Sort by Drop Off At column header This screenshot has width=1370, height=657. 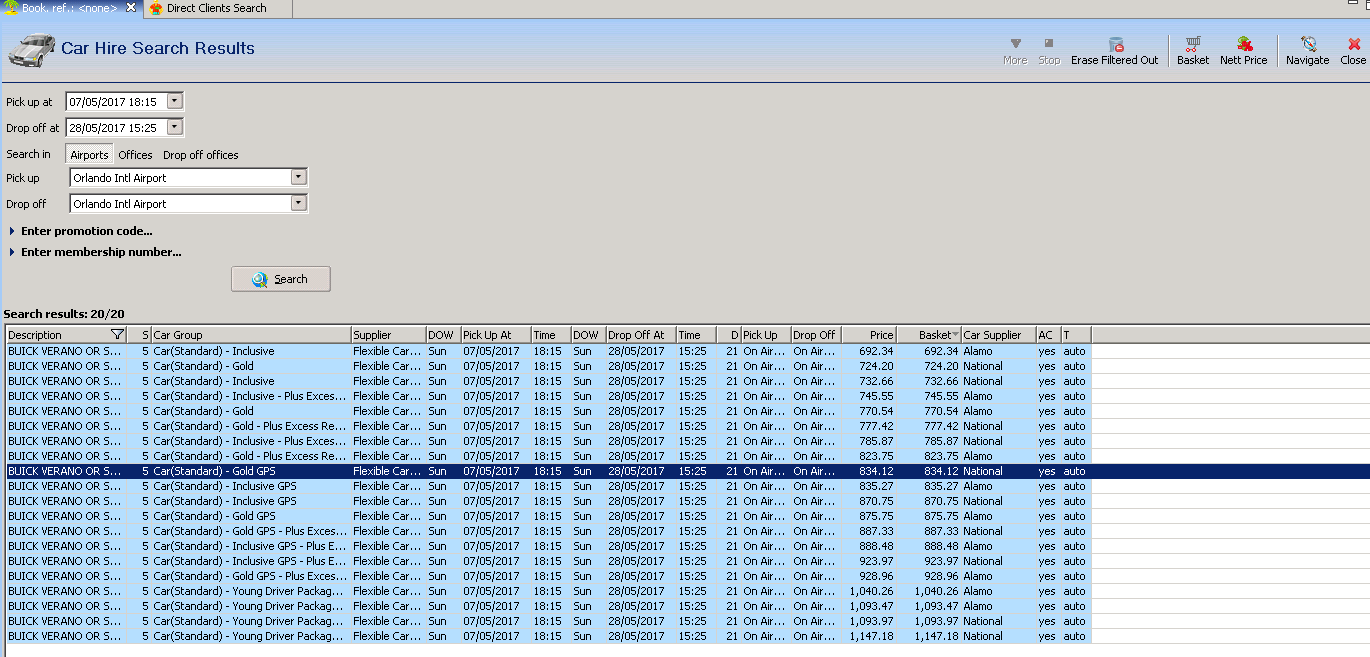pyautogui.click(x=640, y=335)
